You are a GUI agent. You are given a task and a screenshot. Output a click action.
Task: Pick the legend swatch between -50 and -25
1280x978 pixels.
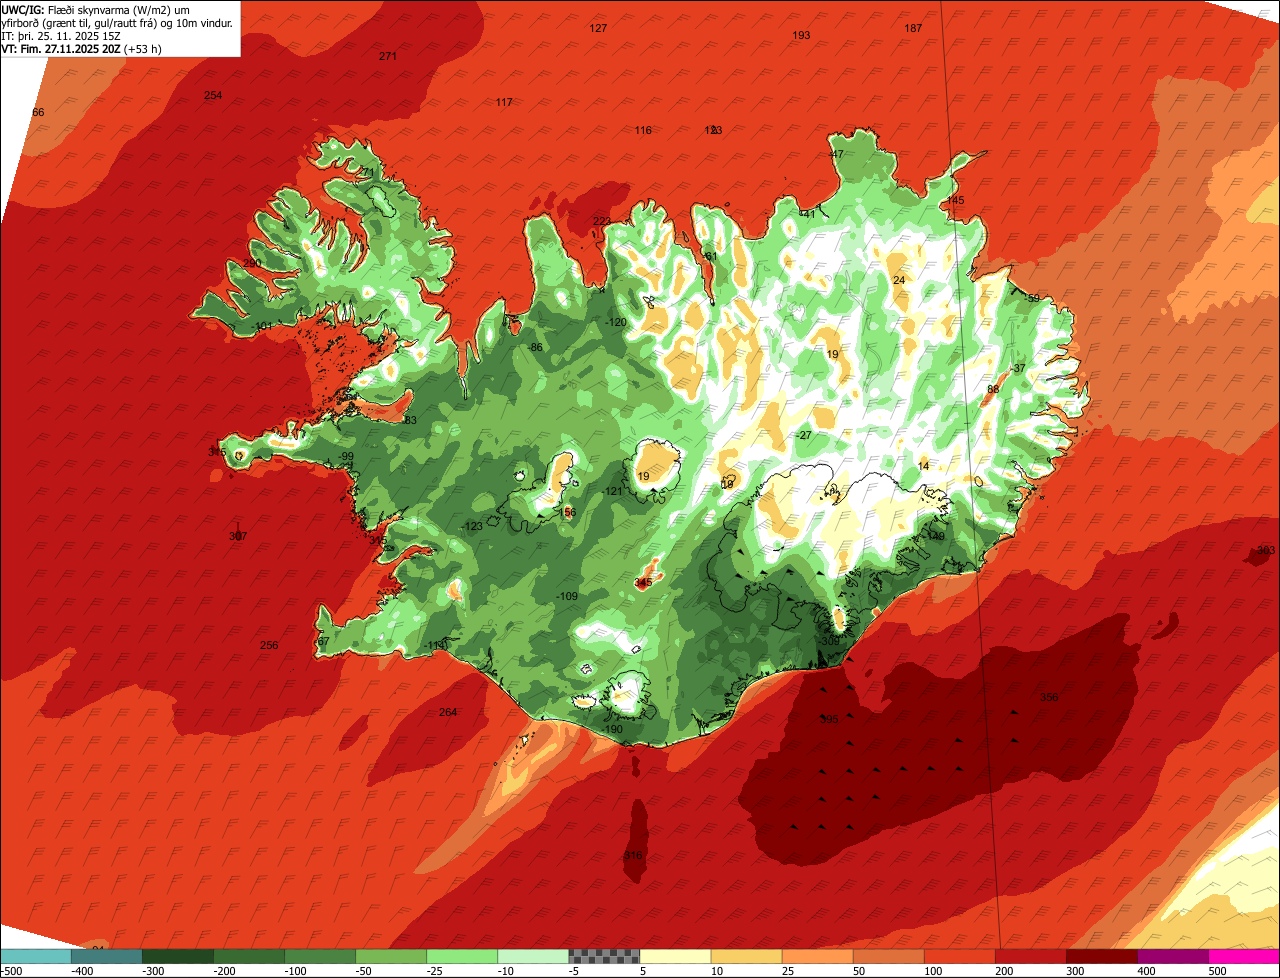click(391, 956)
